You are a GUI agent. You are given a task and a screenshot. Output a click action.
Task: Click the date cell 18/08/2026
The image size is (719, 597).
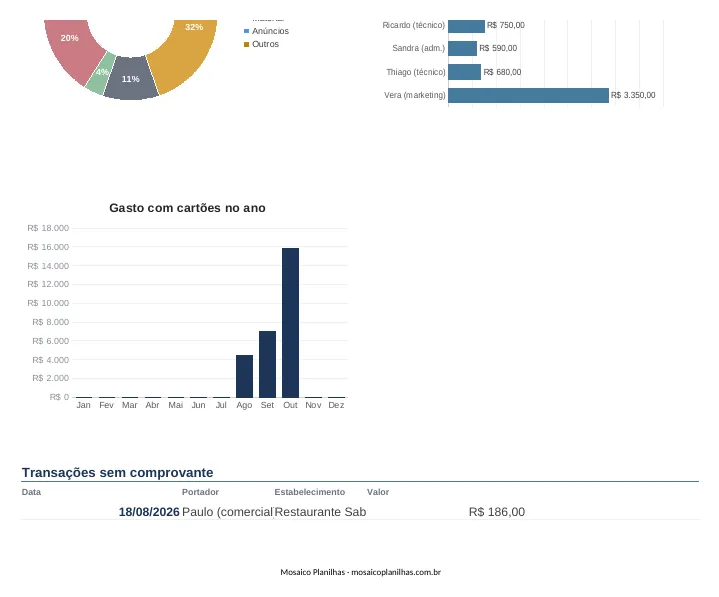[x=149, y=512]
